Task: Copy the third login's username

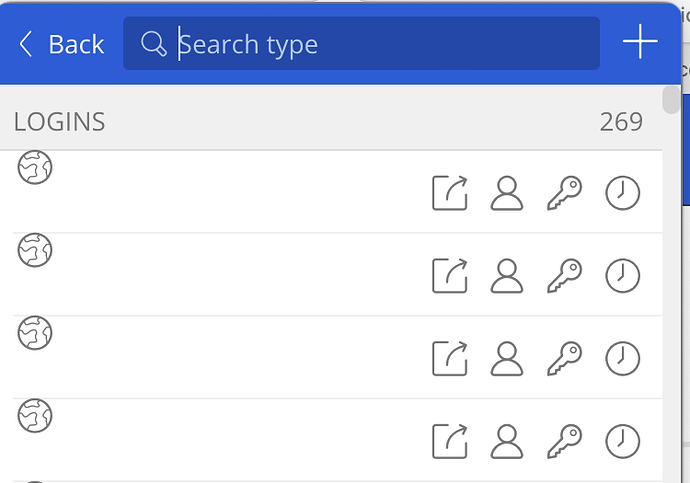Action: tap(507, 358)
